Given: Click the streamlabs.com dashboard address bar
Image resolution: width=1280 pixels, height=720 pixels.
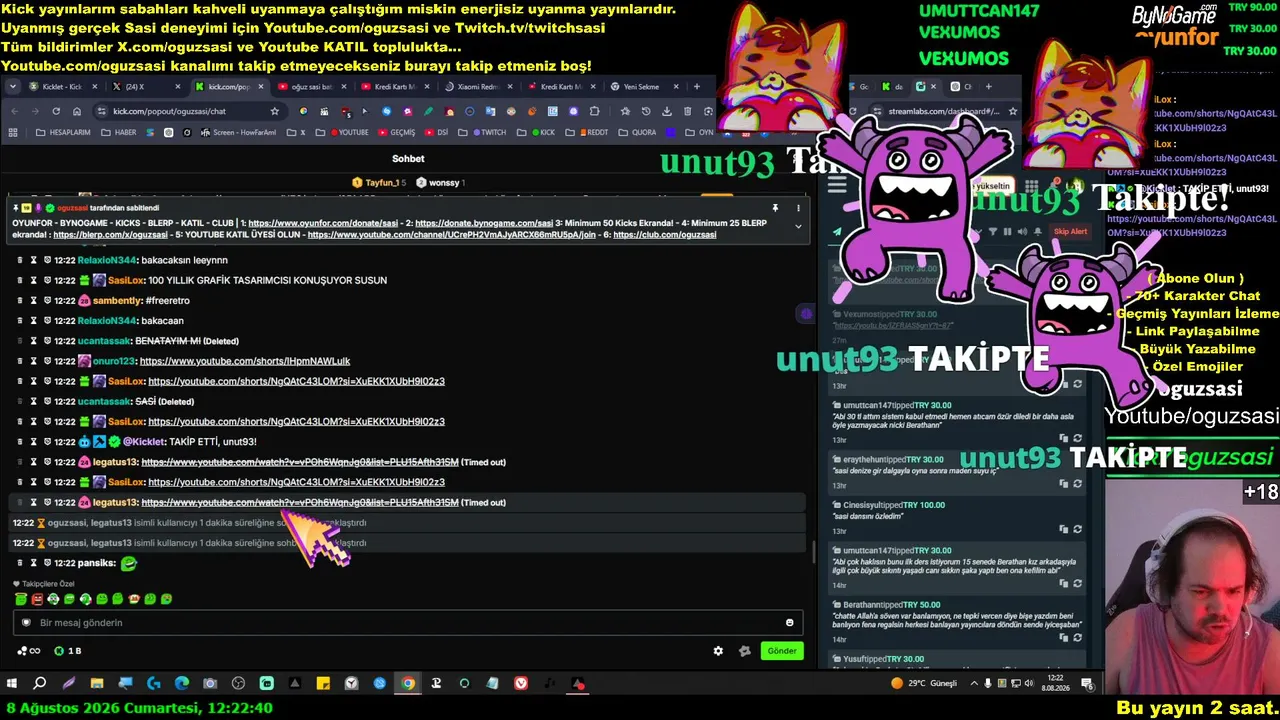Looking at the screenshot, I should tap(943, 111).
